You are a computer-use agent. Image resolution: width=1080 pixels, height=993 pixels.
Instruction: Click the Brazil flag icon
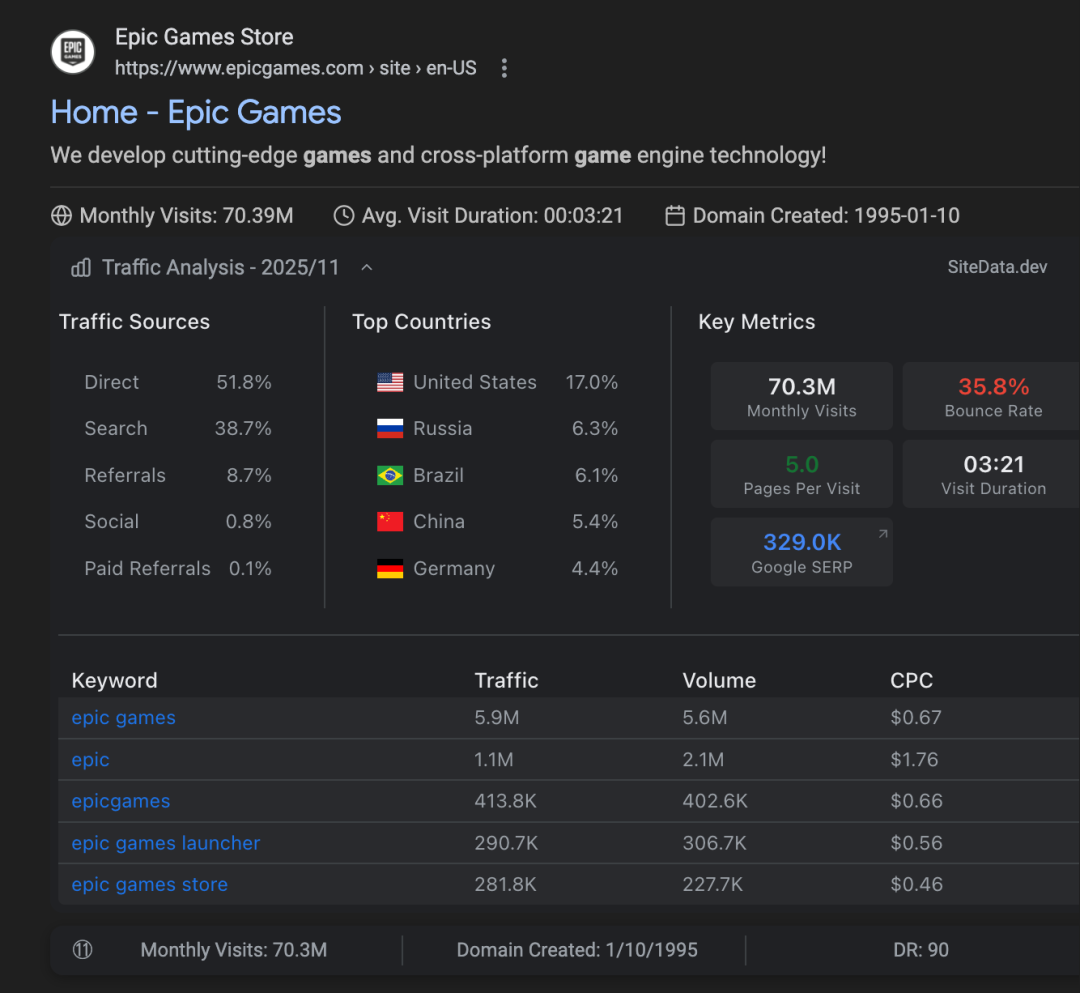[390, 475]
